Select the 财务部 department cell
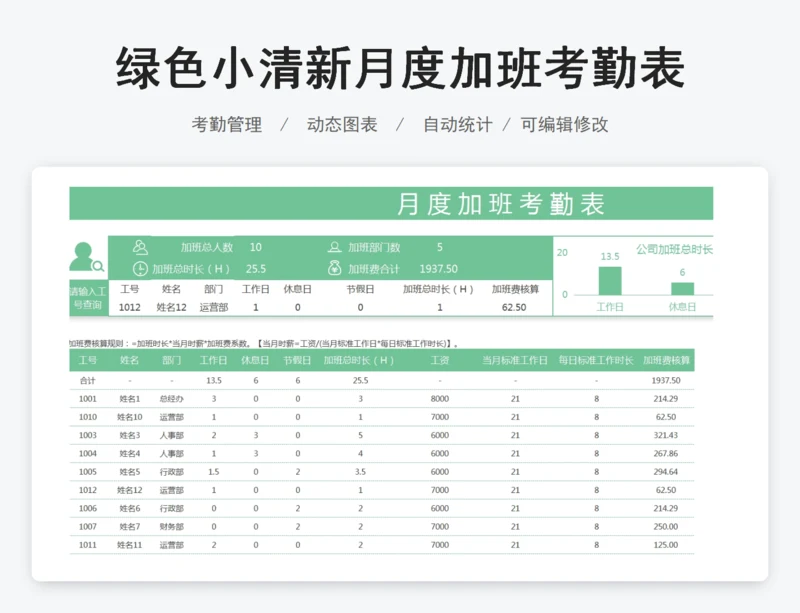800x613 pixels. 171,527
